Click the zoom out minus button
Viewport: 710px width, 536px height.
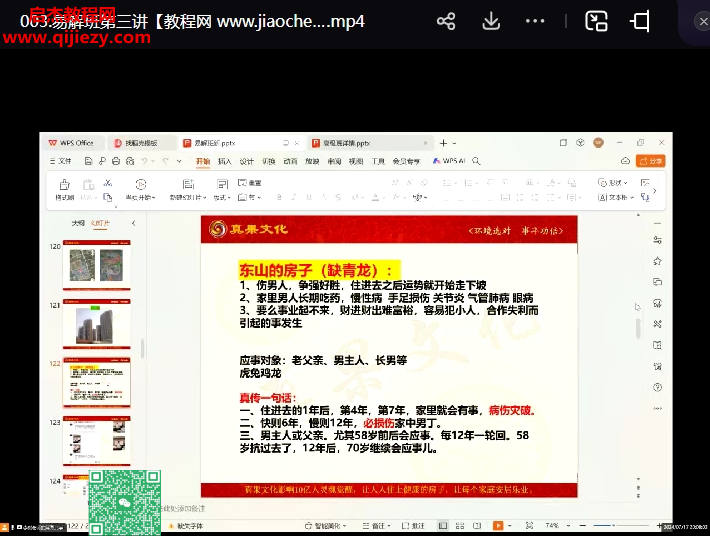(583, 526)
